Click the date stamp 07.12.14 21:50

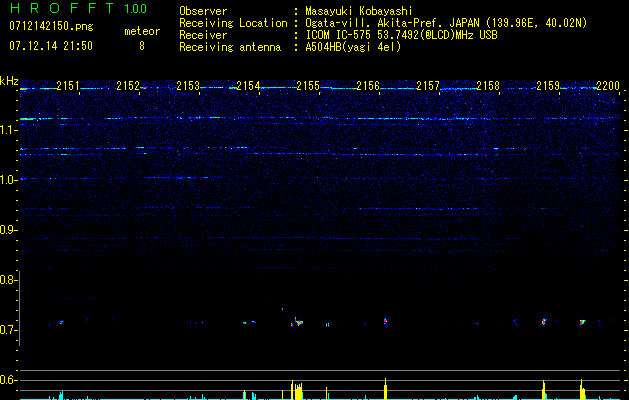tap(51, 46)
